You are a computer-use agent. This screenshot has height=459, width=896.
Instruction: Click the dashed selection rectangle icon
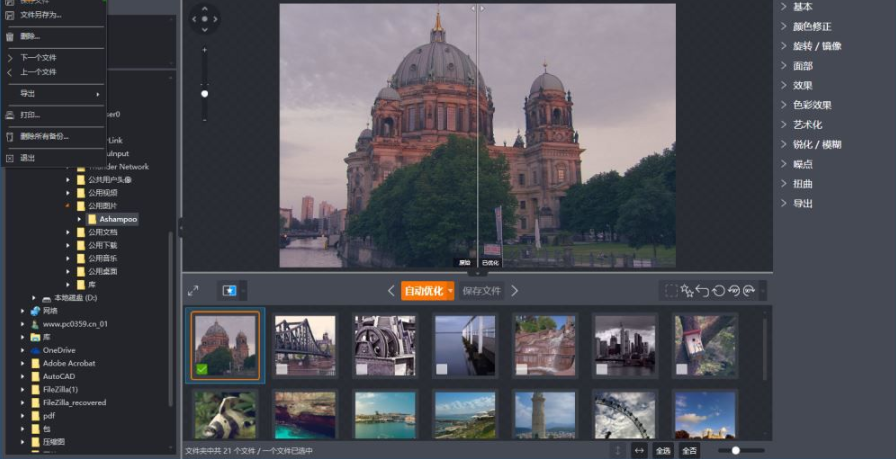click(x=671, y=291)
